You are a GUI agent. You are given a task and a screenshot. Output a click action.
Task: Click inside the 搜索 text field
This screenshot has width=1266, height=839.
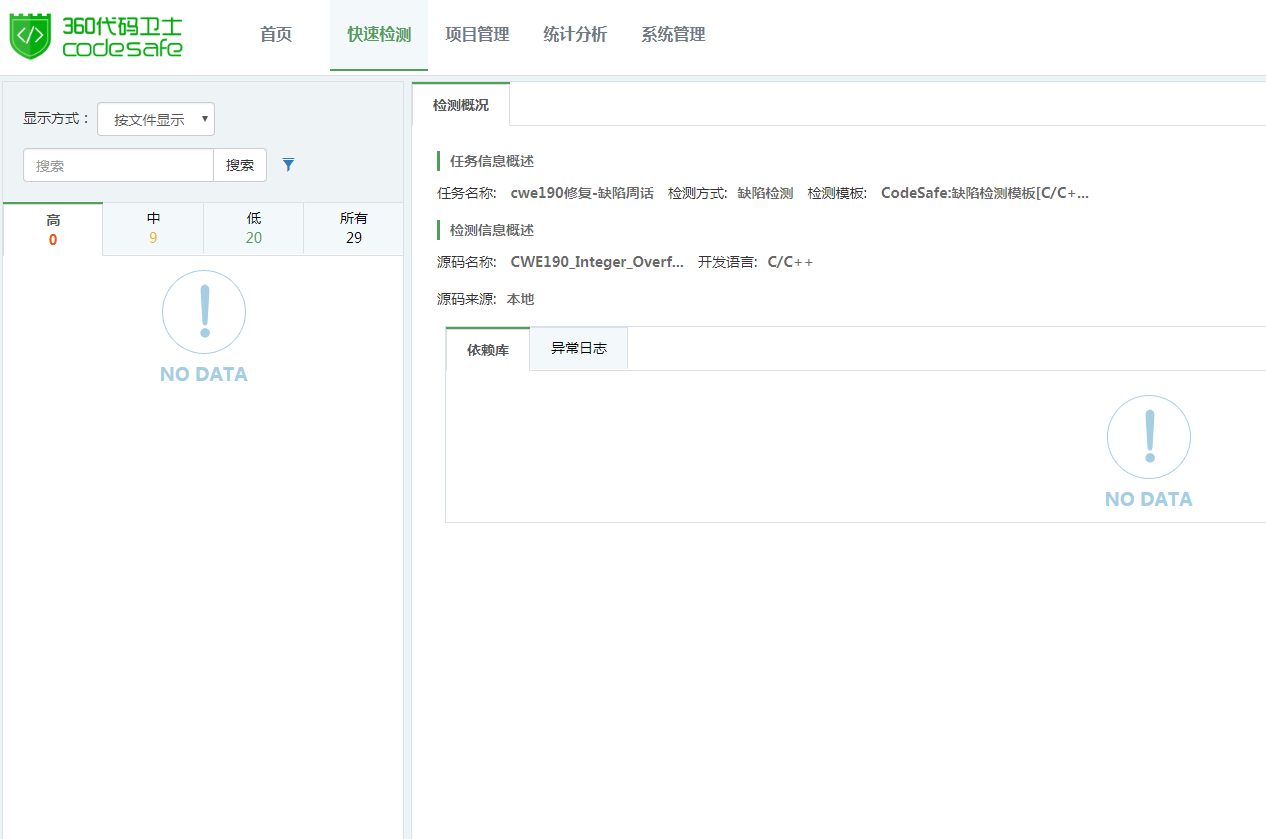click(118, 165)
